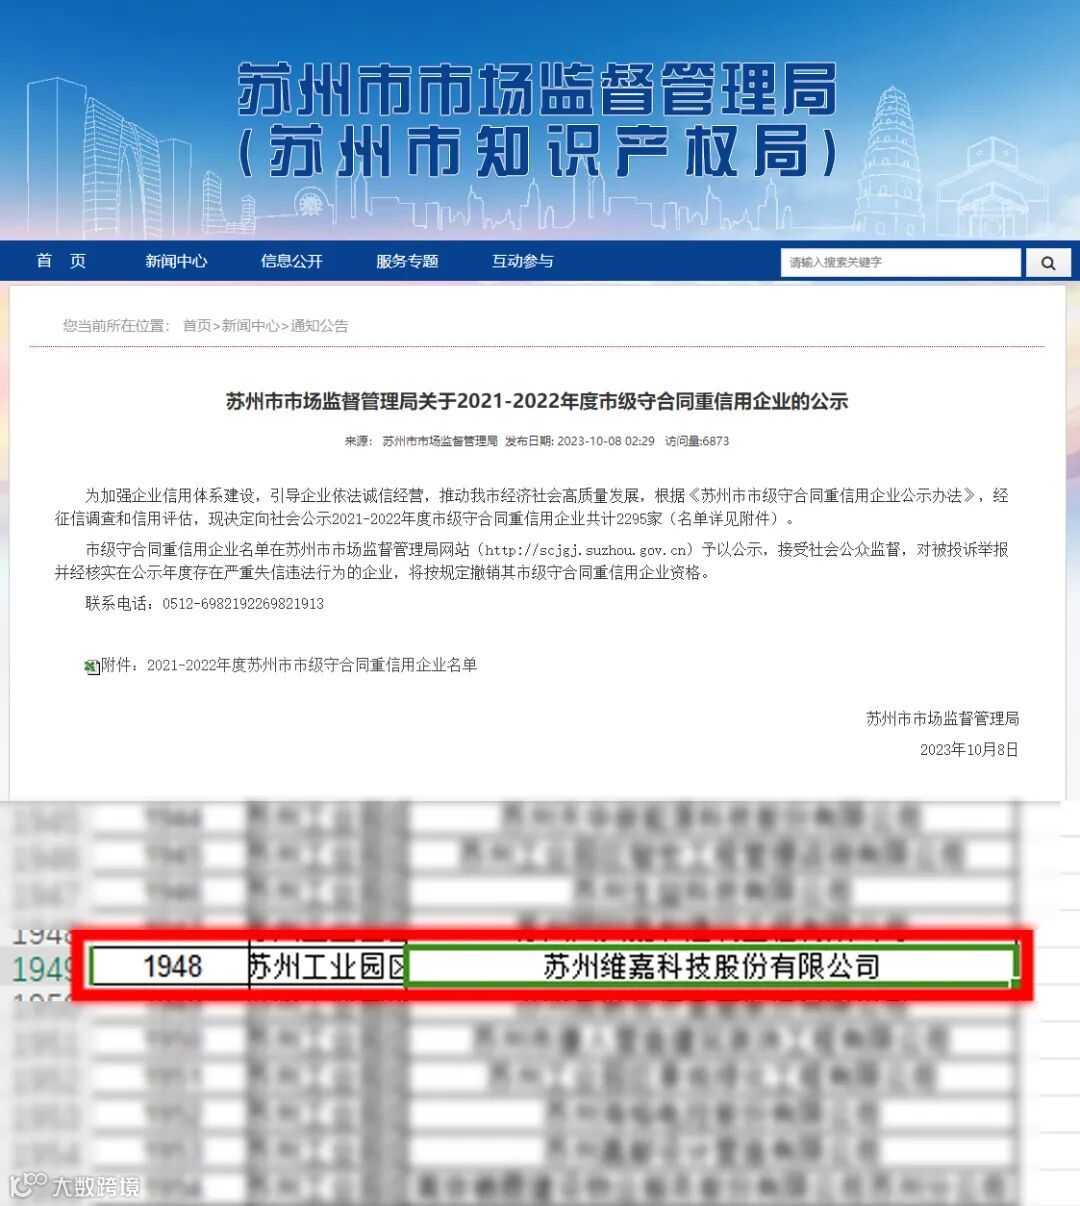Select cell 苏州工业园区 in spreadsheet
1080x1206 pixels.
pos(327,967)
